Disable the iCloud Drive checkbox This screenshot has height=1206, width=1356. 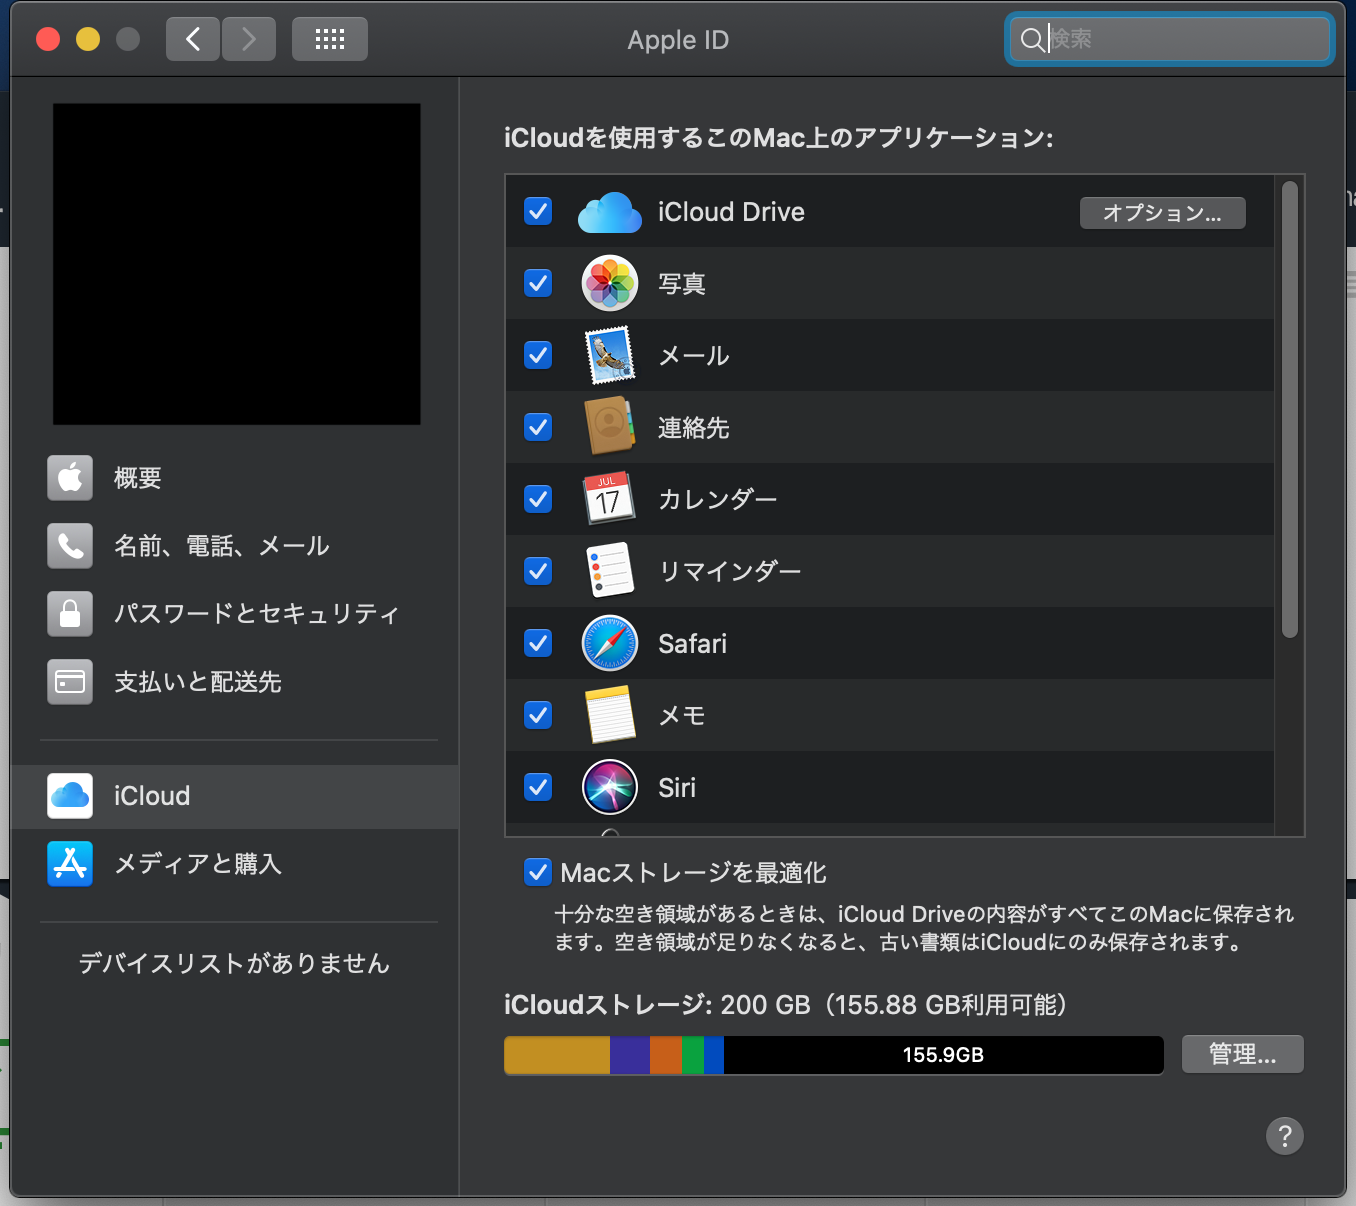point(537,211)
